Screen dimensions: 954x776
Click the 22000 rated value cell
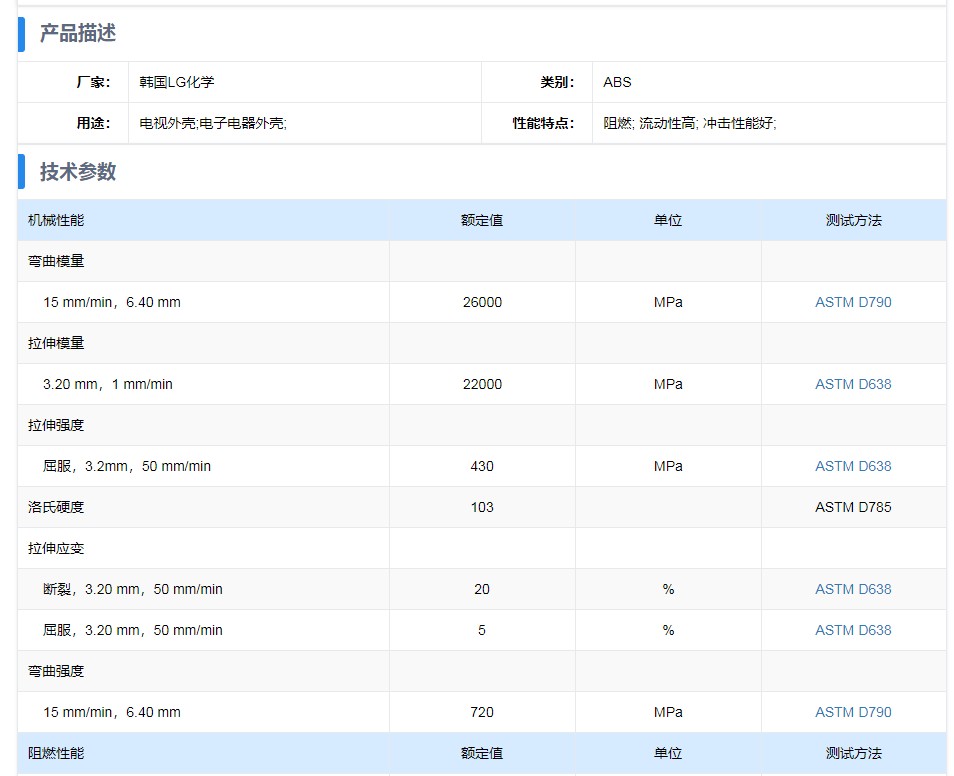[x=482, y=384]
